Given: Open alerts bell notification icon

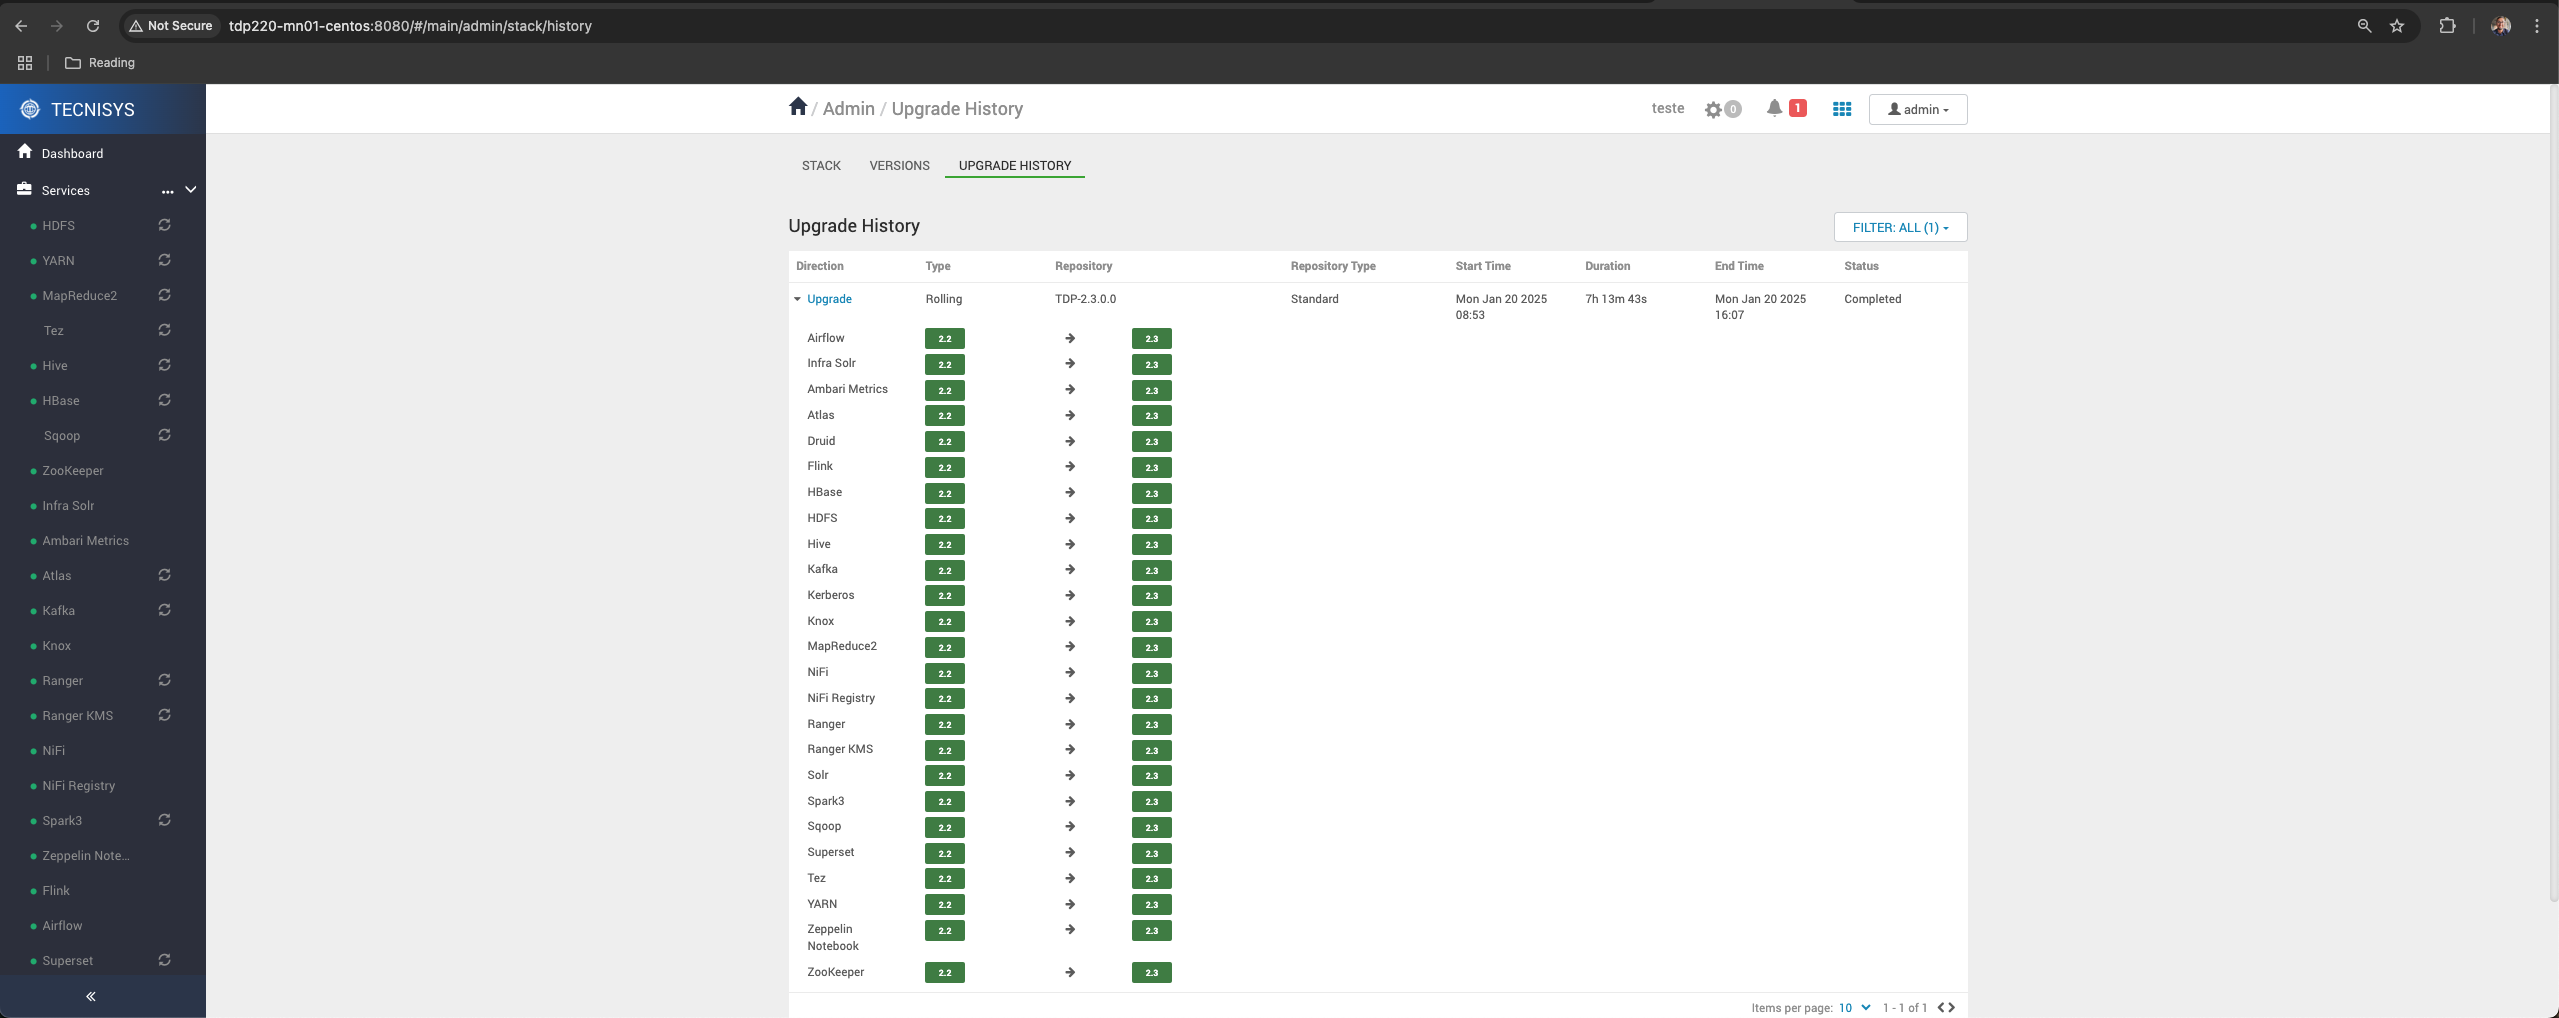Looking at the screenshot, I should tap(1774, 108).
